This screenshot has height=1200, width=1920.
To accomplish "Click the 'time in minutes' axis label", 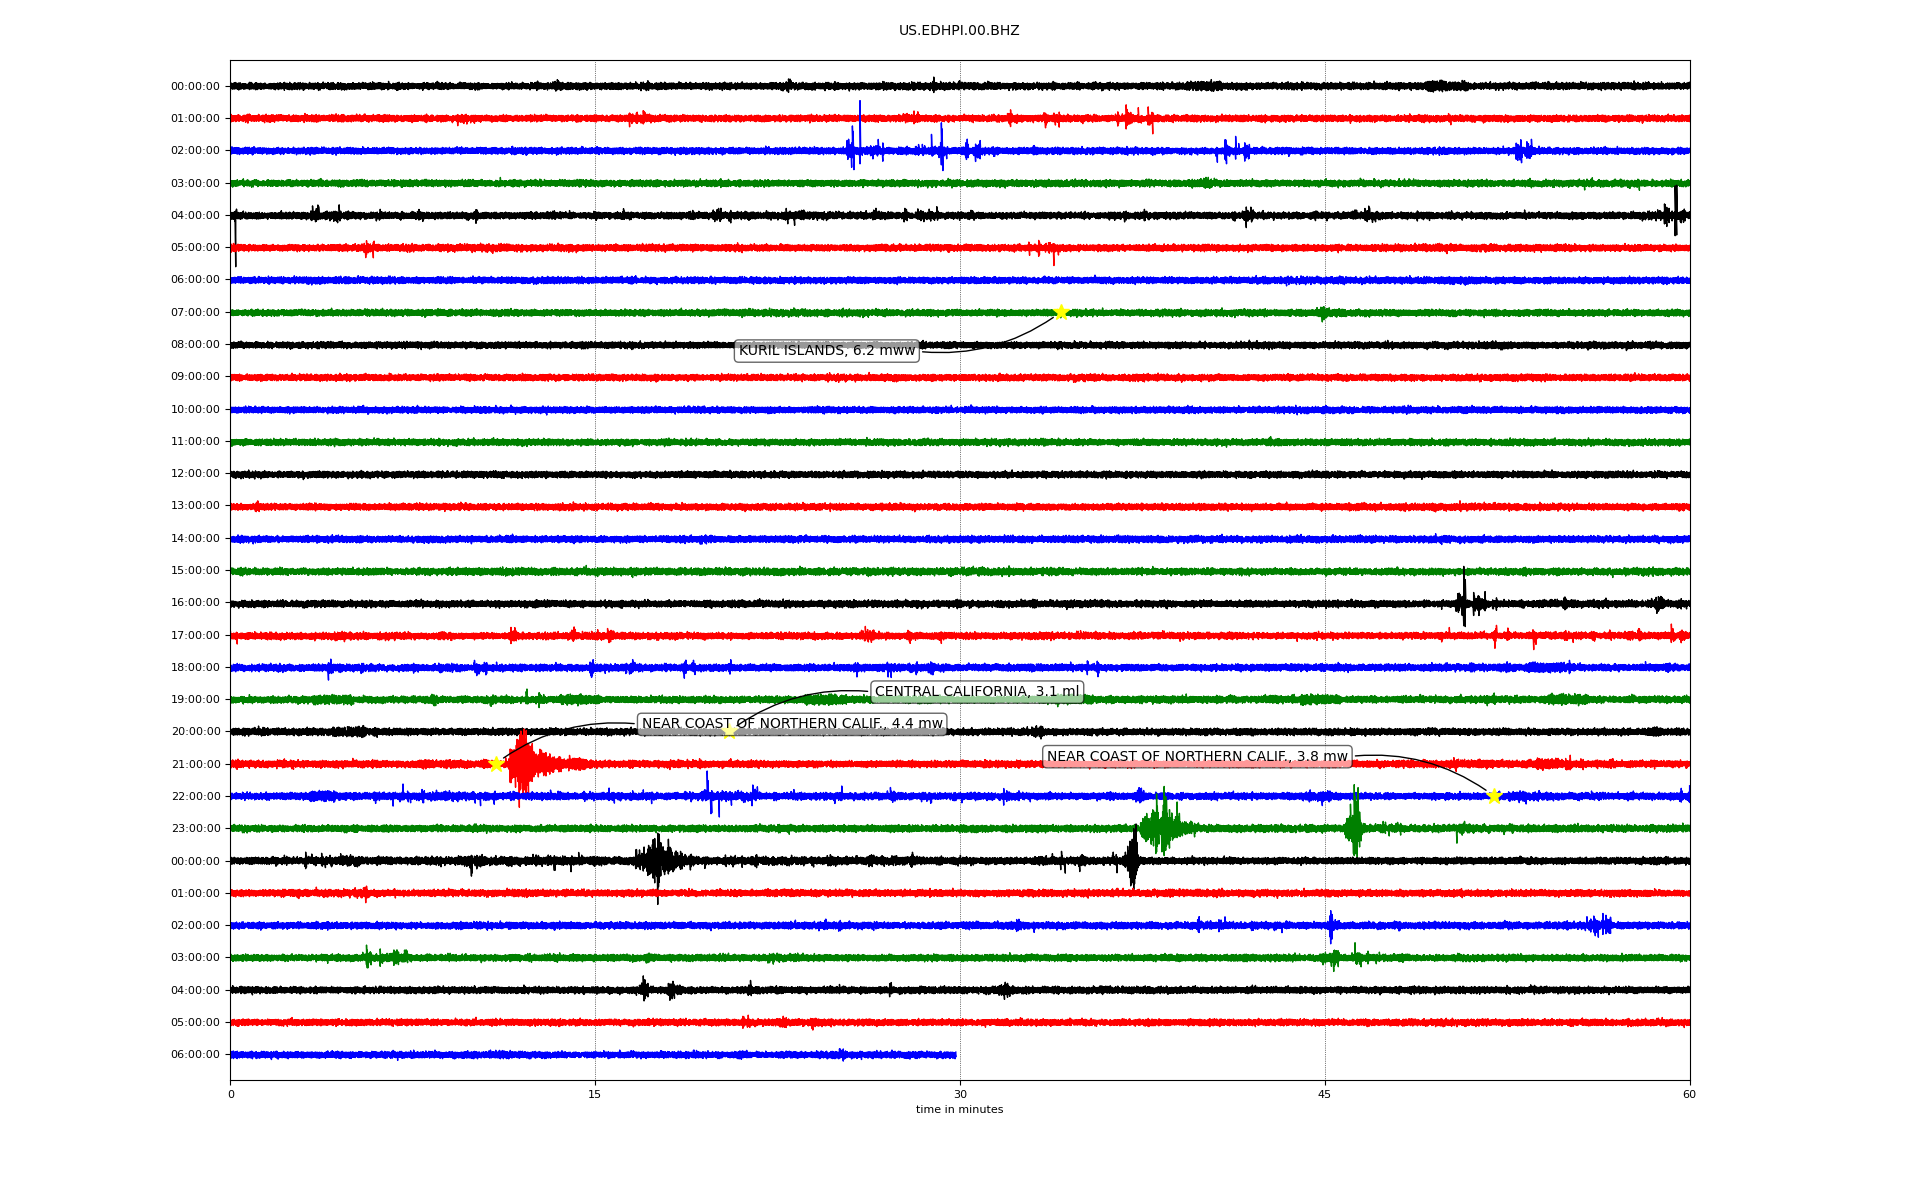I will pyautogui.click(x=959, y=1109).
